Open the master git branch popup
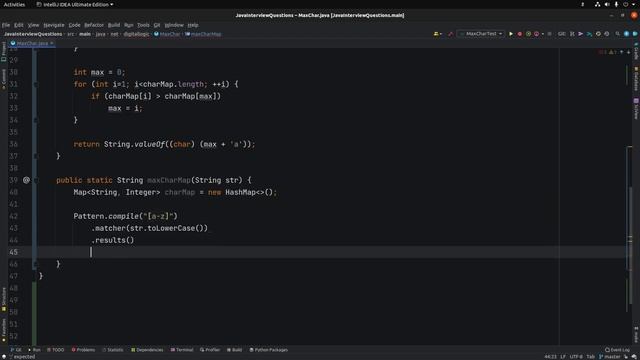The height and width of the screenshot is (360, 640). 609,357
